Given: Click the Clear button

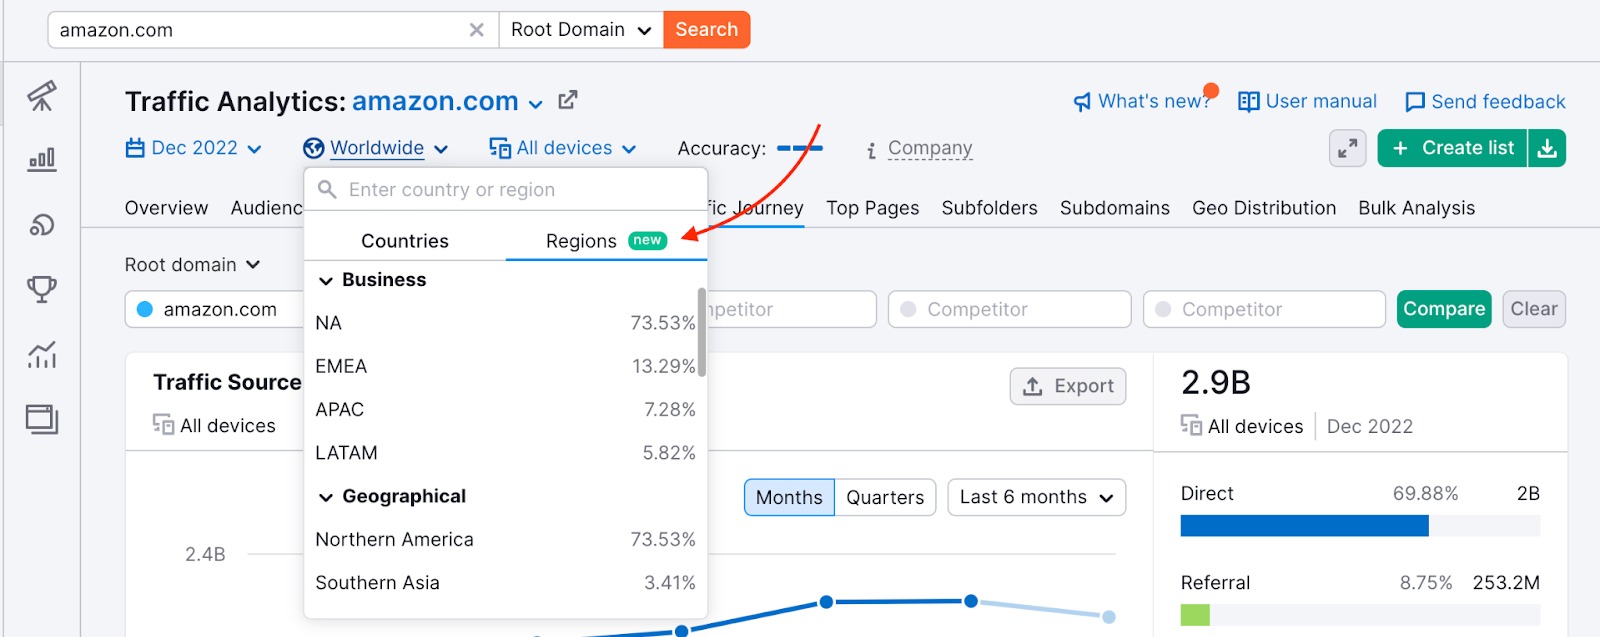Looking at the screenshot, I should (1534, 309).
